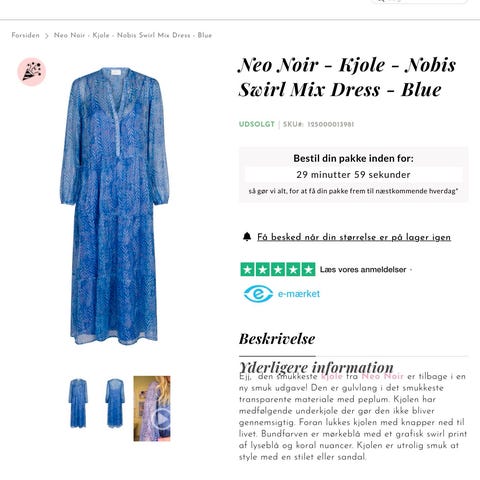This screenshot has width=480, height=480.
Task: Select the first dress thumbnail image
Action: pyautogui.click(x=78, y=403)
